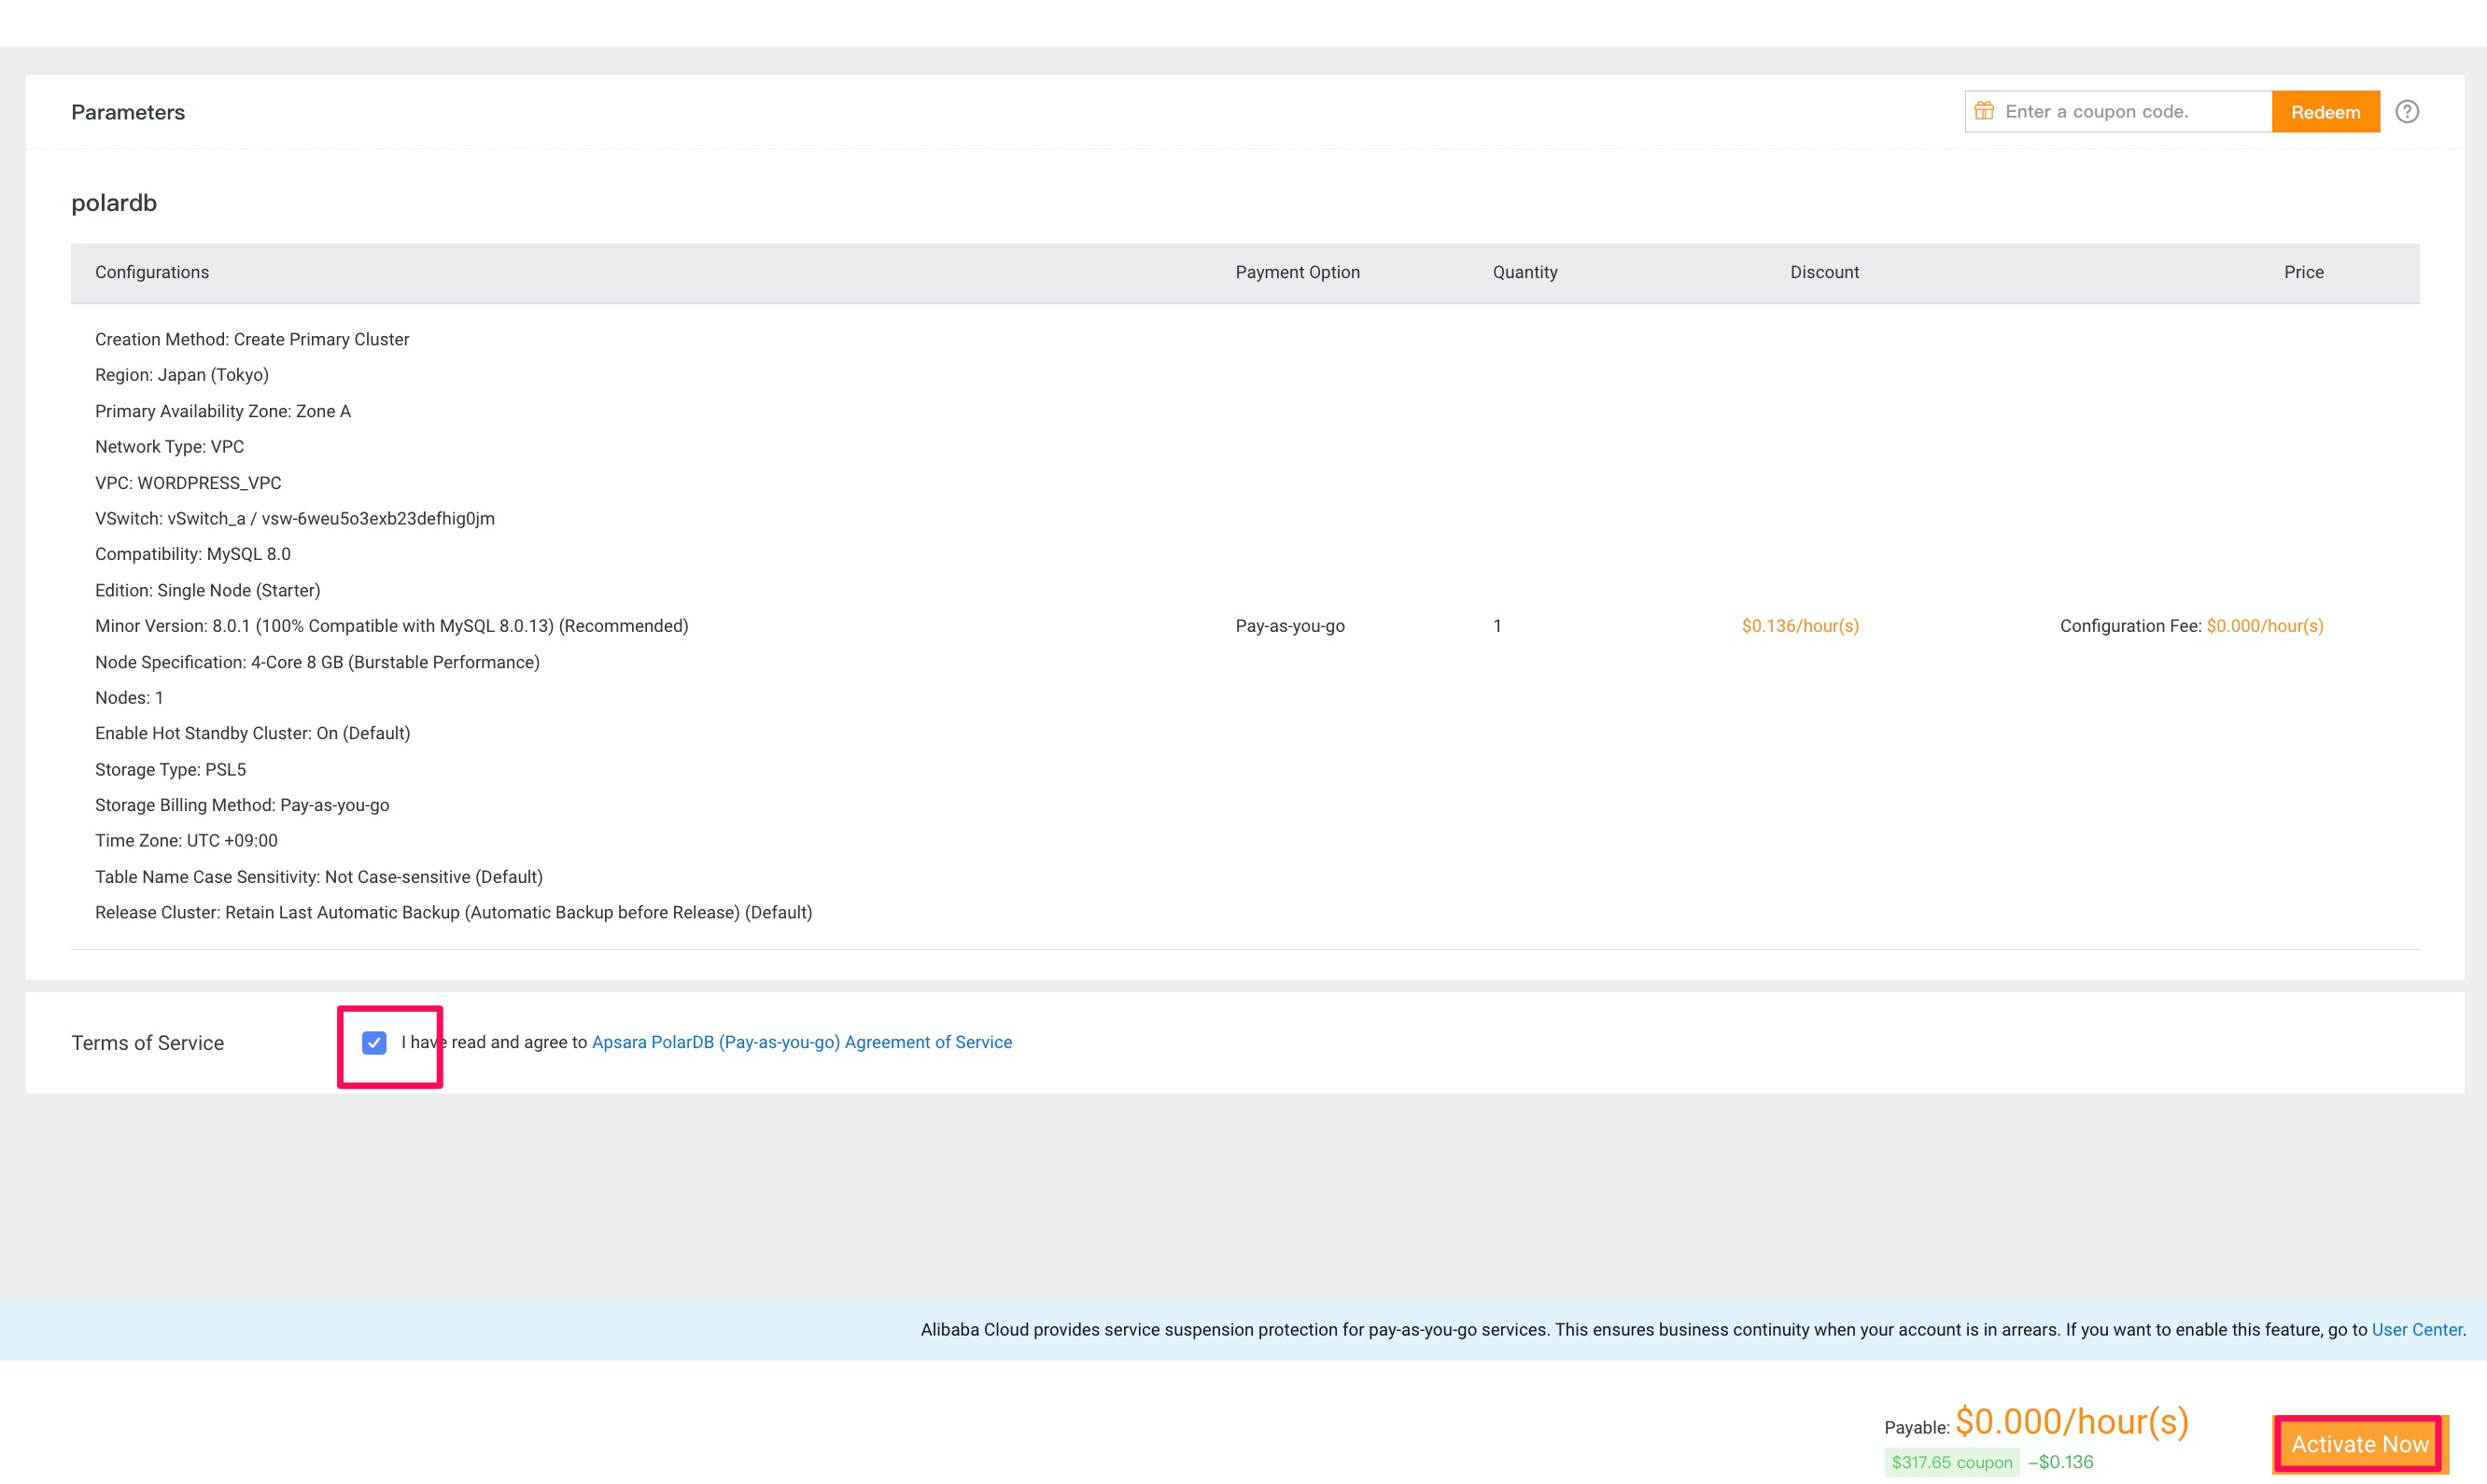Click the Quantity column header

[x=1524, y=272]
